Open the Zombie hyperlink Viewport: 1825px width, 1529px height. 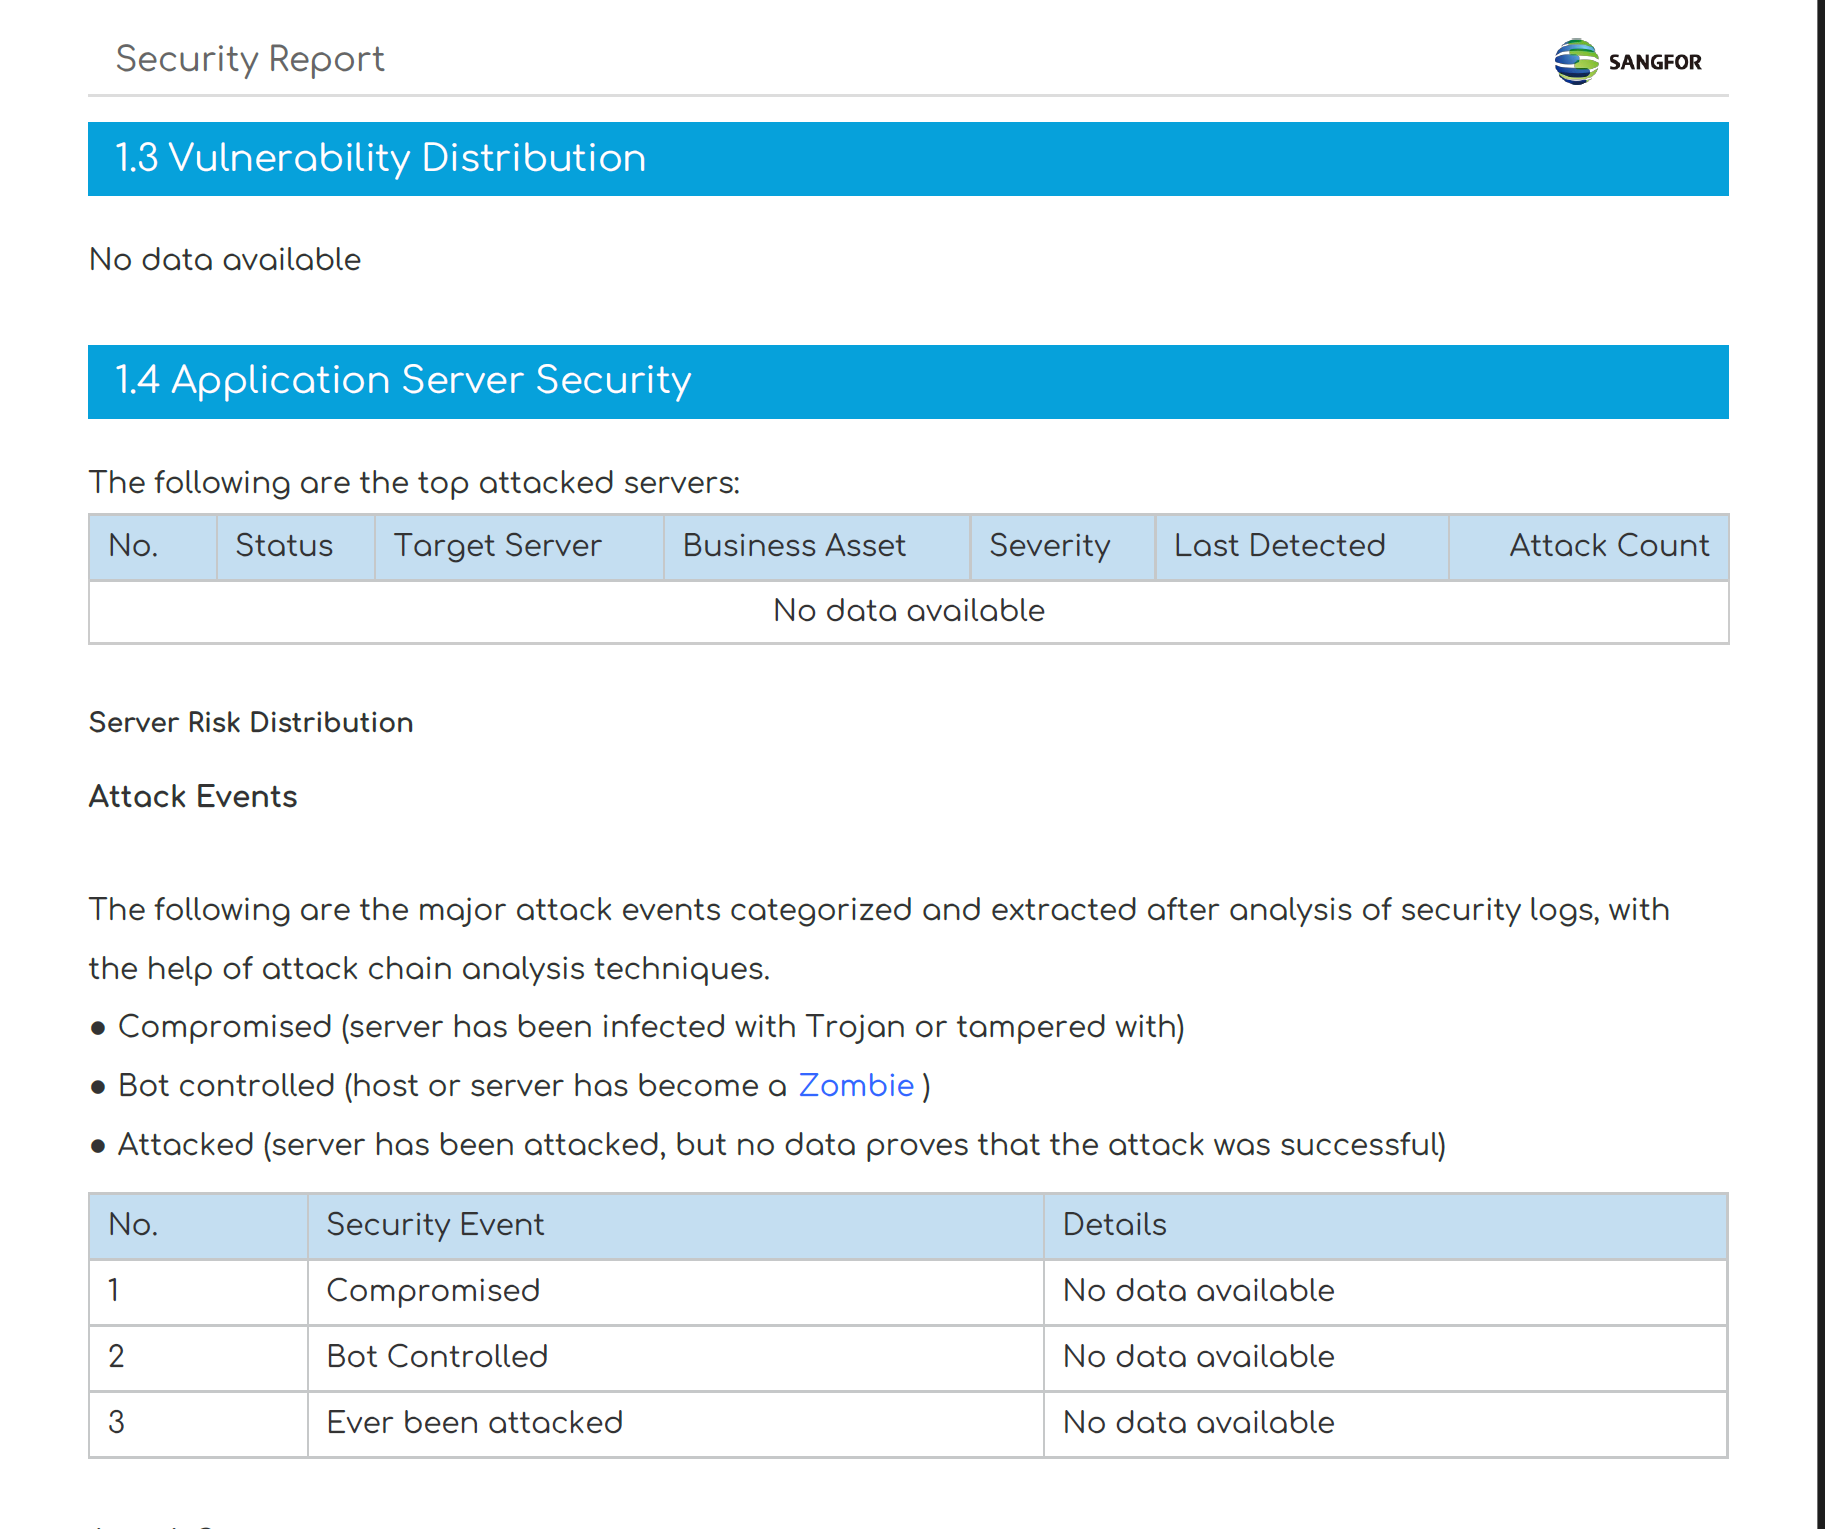855,1085
